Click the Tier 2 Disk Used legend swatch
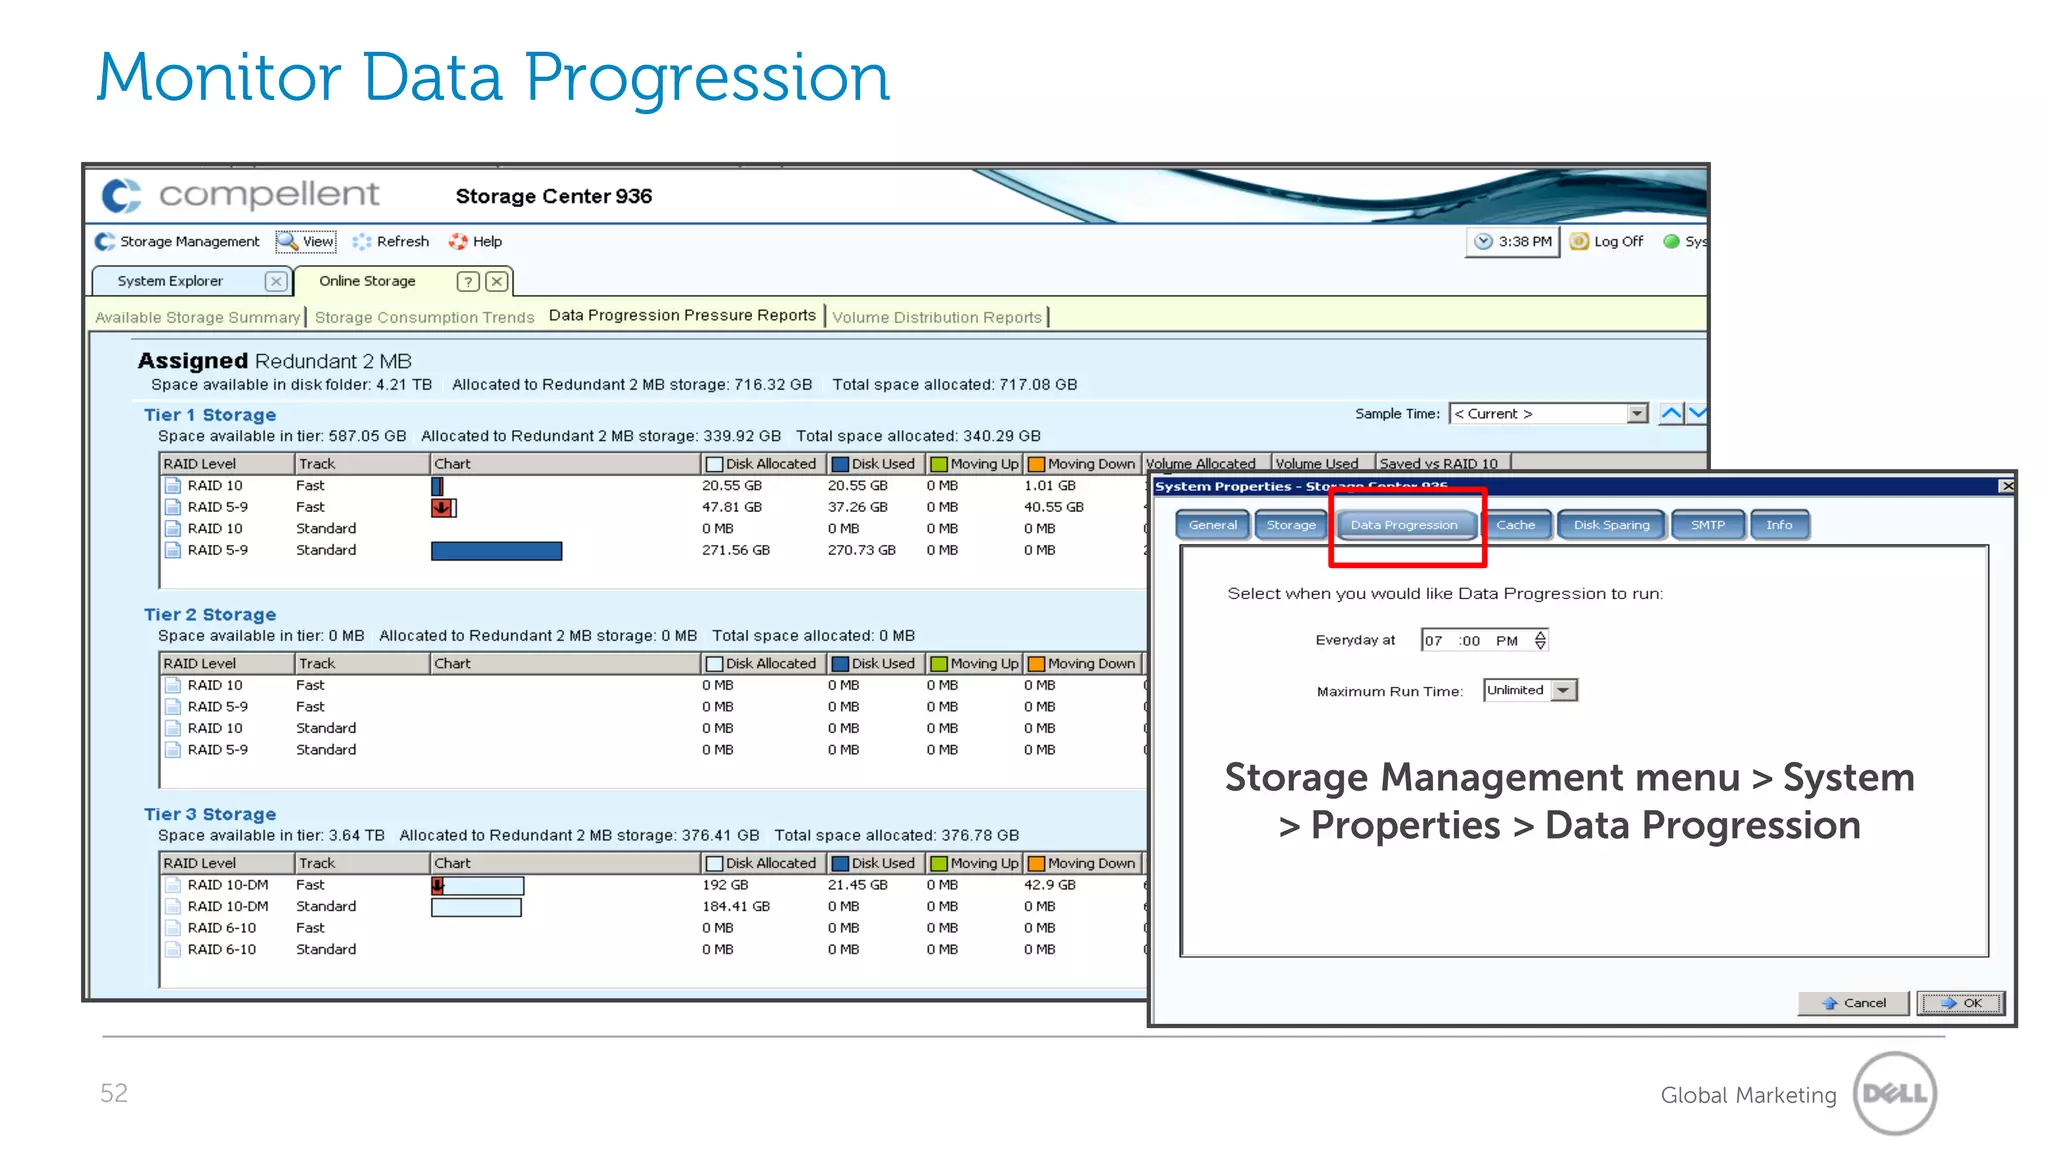 click(x=840, y=664)
